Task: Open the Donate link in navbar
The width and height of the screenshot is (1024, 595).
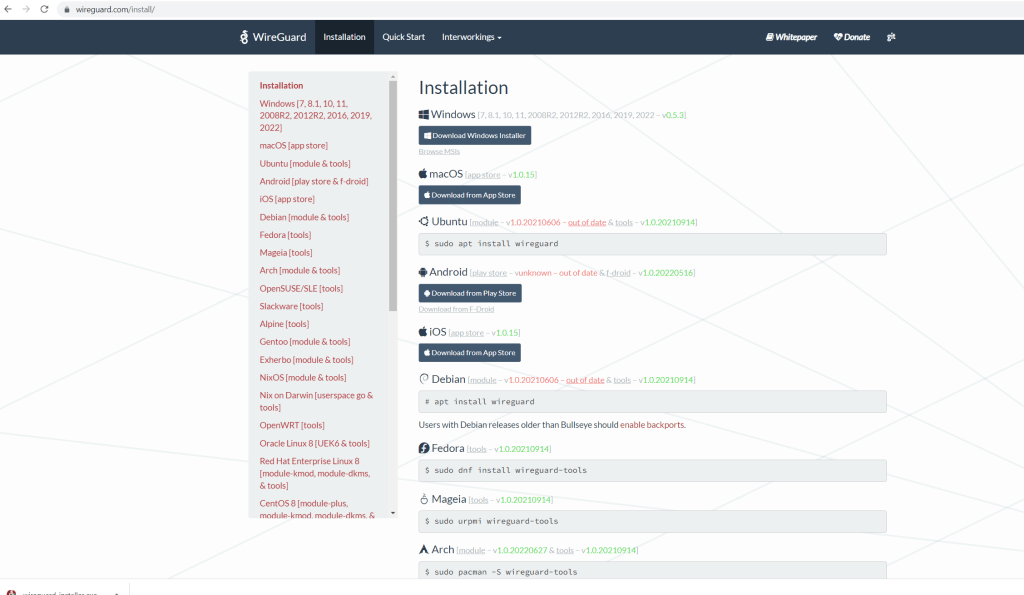Action: click(x=852, y=37)
